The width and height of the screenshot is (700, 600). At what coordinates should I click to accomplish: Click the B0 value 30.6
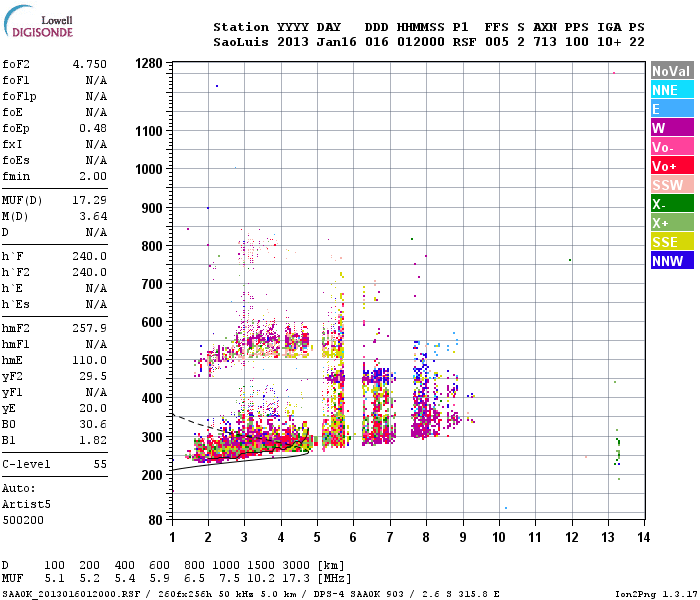93,424
